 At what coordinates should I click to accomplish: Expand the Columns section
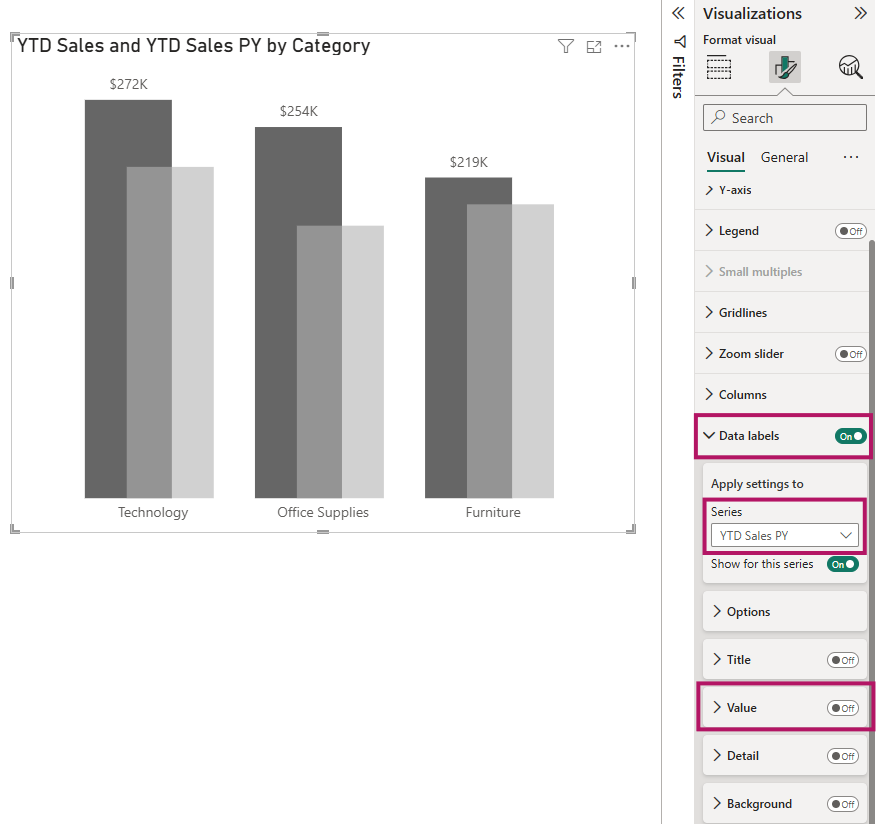tap(741, 395)
